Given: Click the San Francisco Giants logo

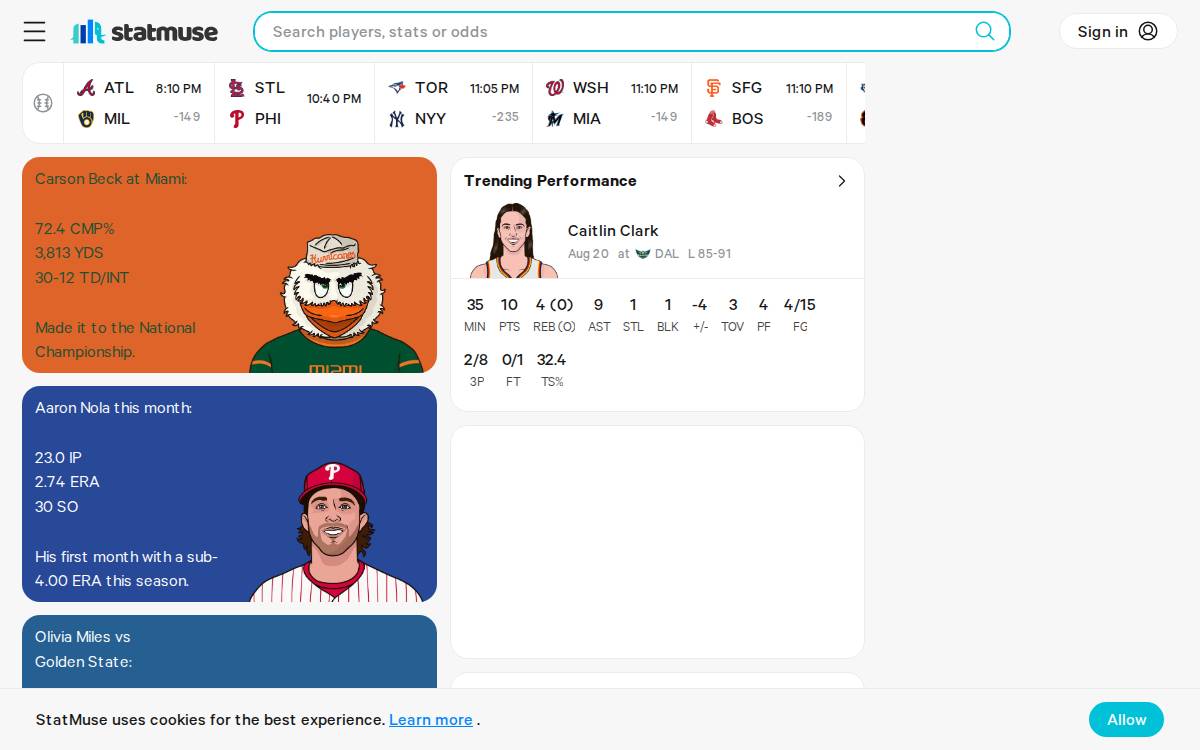Looking at the screenshot, I should point(714,88).
